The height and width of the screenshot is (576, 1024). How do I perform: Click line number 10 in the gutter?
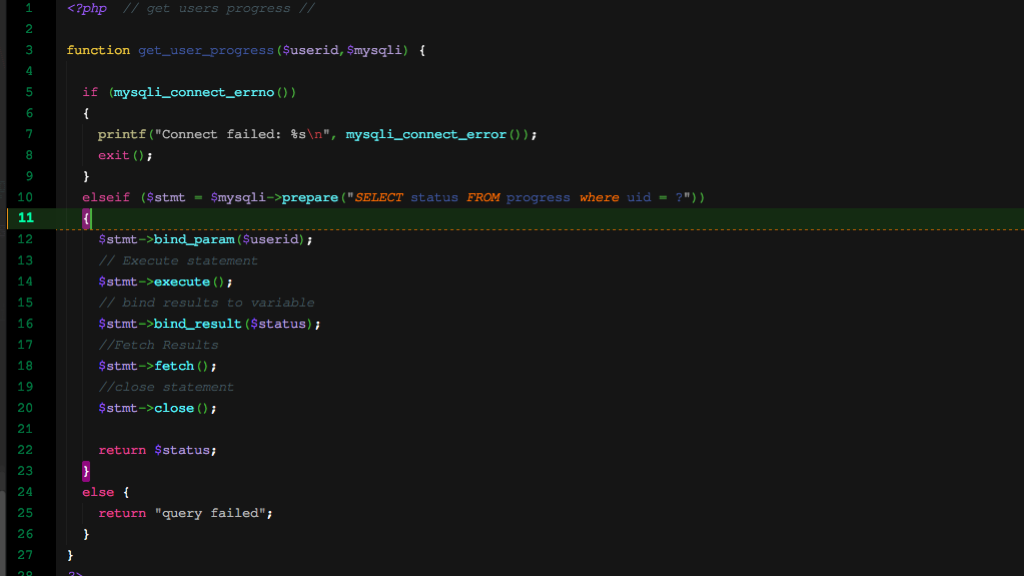tap(25, 197)
